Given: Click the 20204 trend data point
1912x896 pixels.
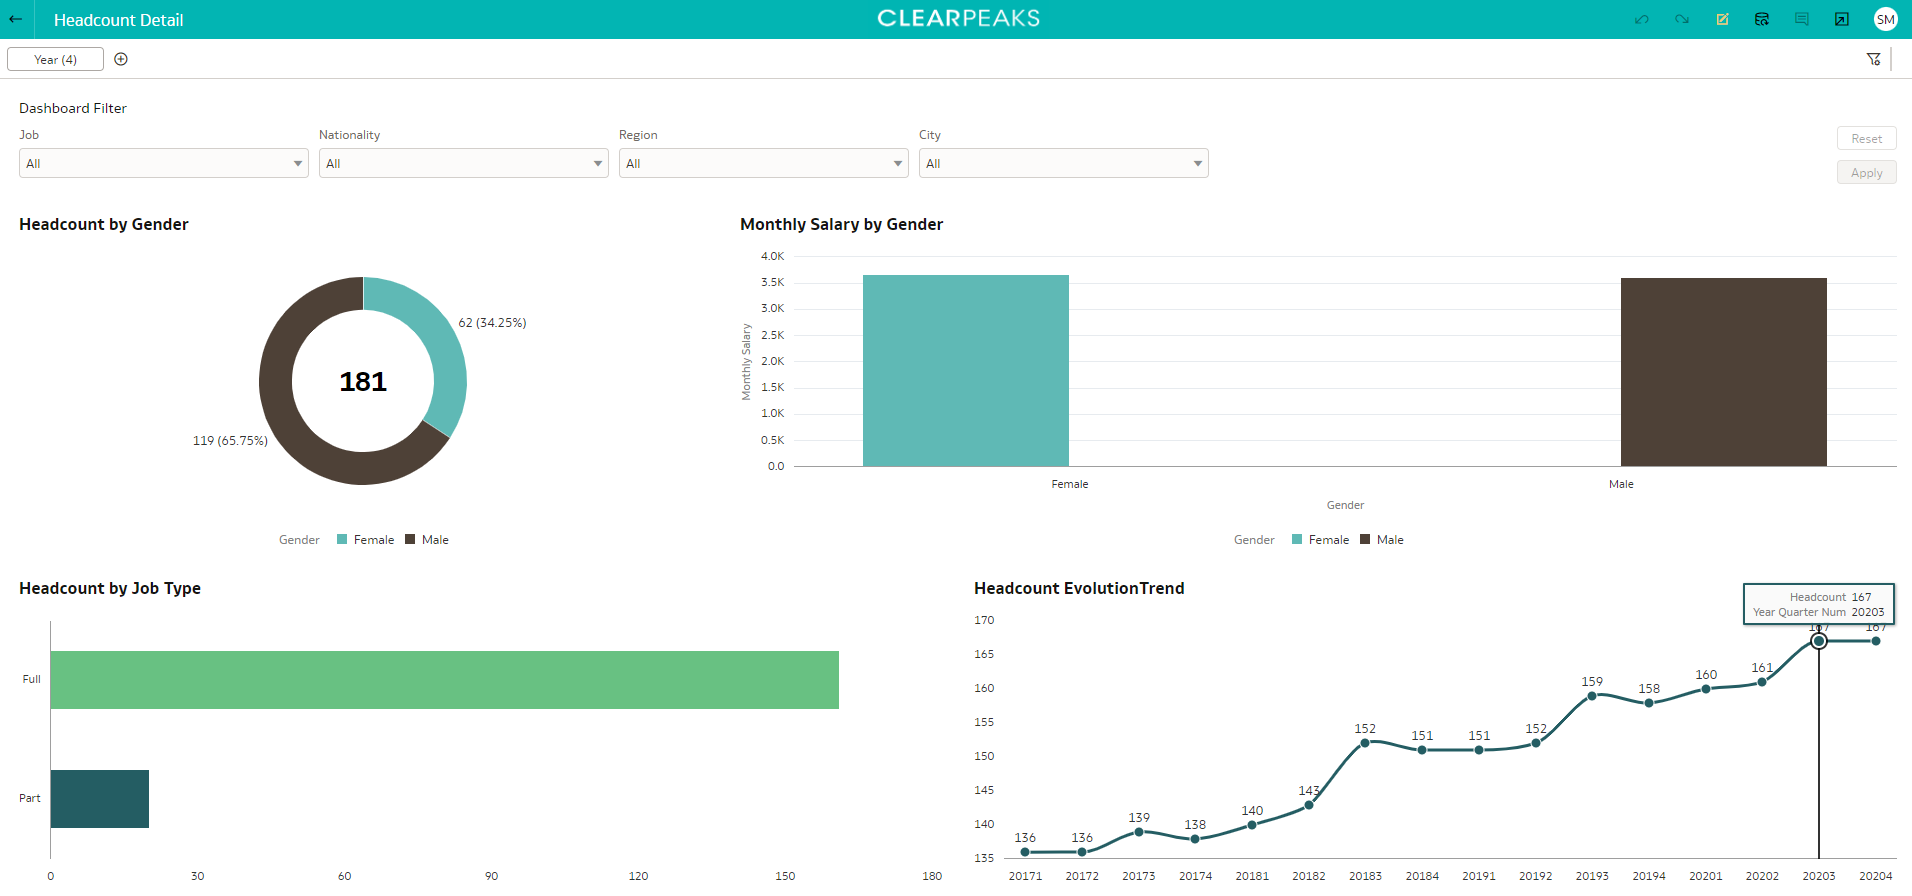Looking at the screenshot, I should point(1876,641).
